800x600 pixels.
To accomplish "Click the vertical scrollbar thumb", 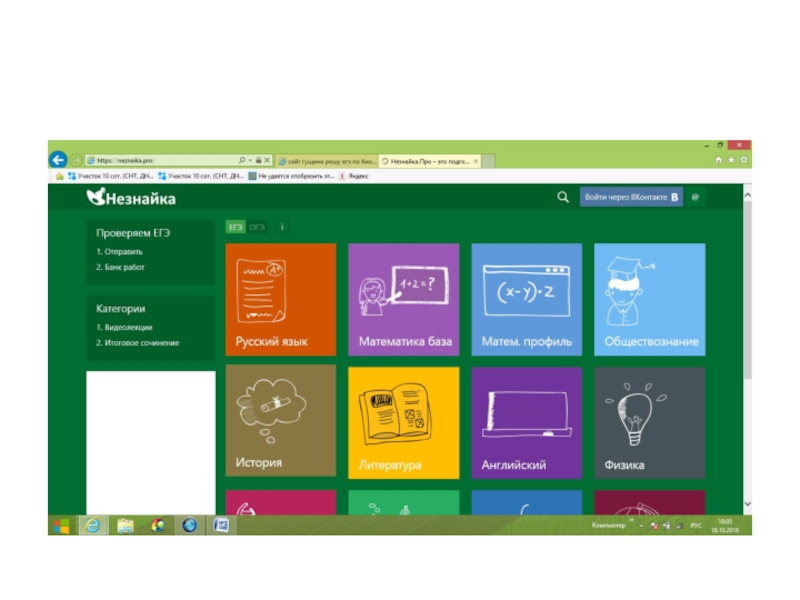I will point(747,290).
